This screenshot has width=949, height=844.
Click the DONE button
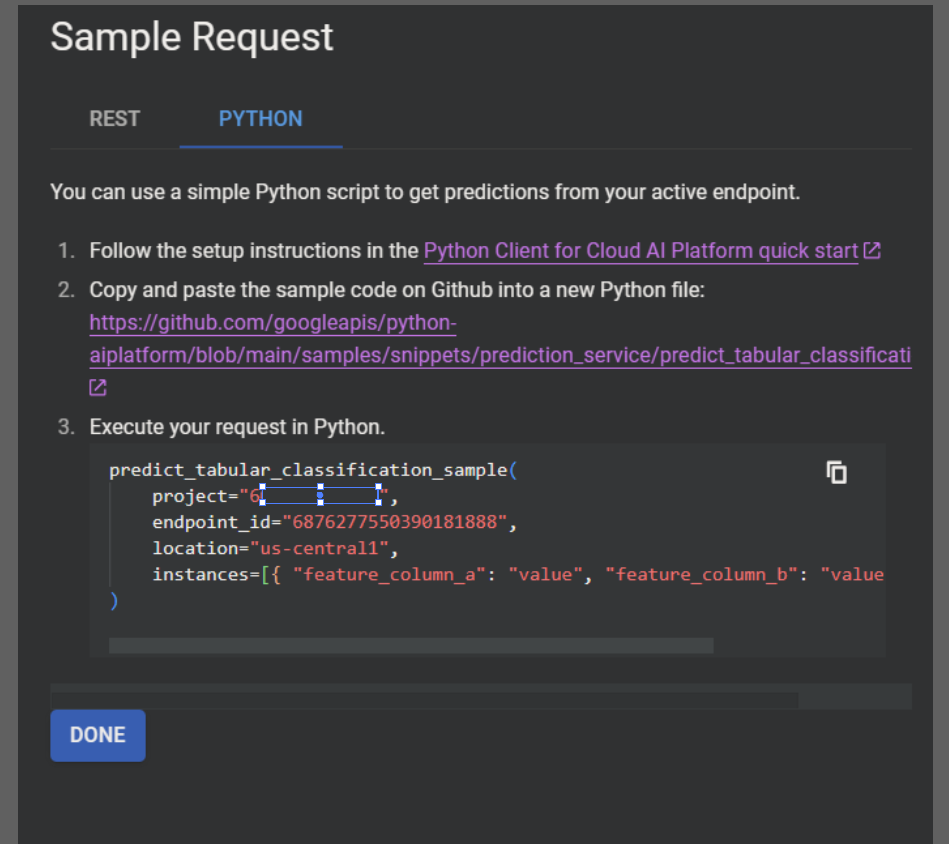[97, 735]
